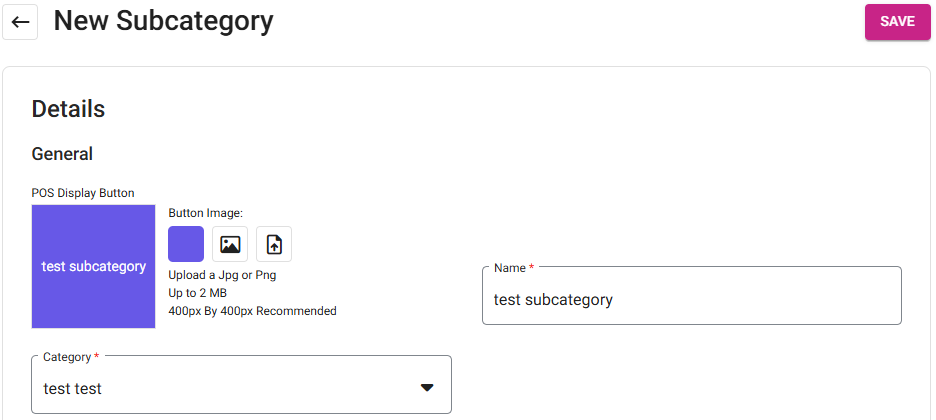Screen dimensions: 936x420
Task: Click the SAVE button
Action: pyautogui.click(x=896, y=21)
